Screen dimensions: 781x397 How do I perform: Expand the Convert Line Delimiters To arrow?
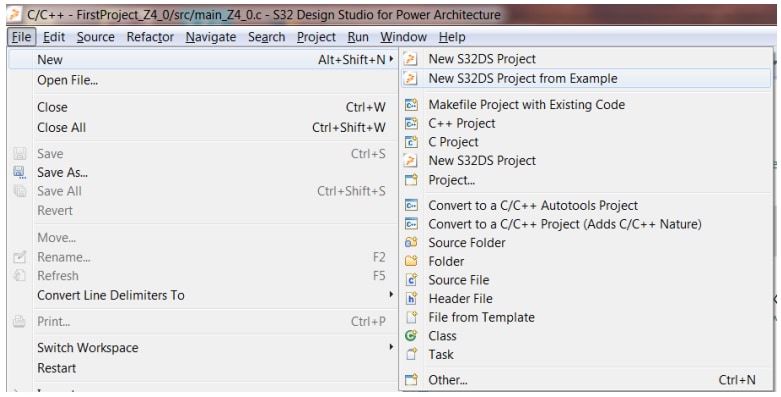point(391,295)
